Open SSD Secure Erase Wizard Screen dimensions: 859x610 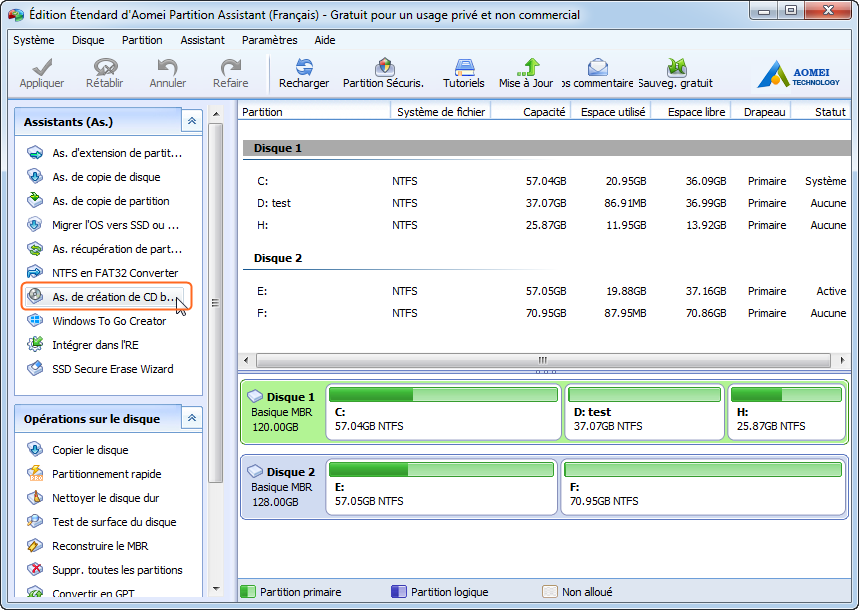coord(100,369)
